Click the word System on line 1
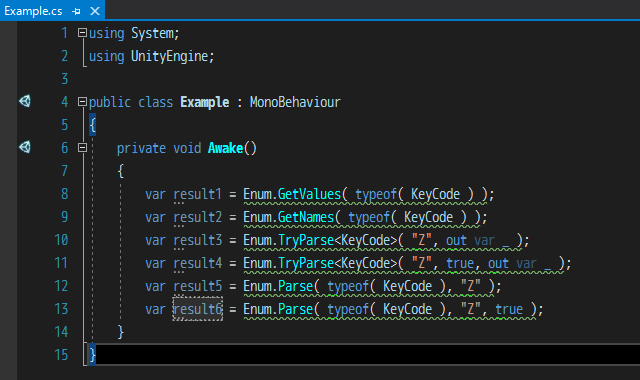Screen dimensions: 640x380 tap(152, 33)
